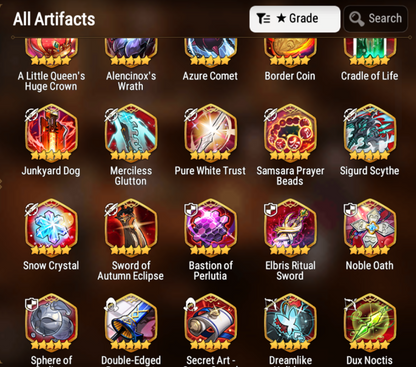This screenshot has width=416, height=367.
Task: Open the Junkyard Dog artifact icon
Action: [x=51, y=133]
